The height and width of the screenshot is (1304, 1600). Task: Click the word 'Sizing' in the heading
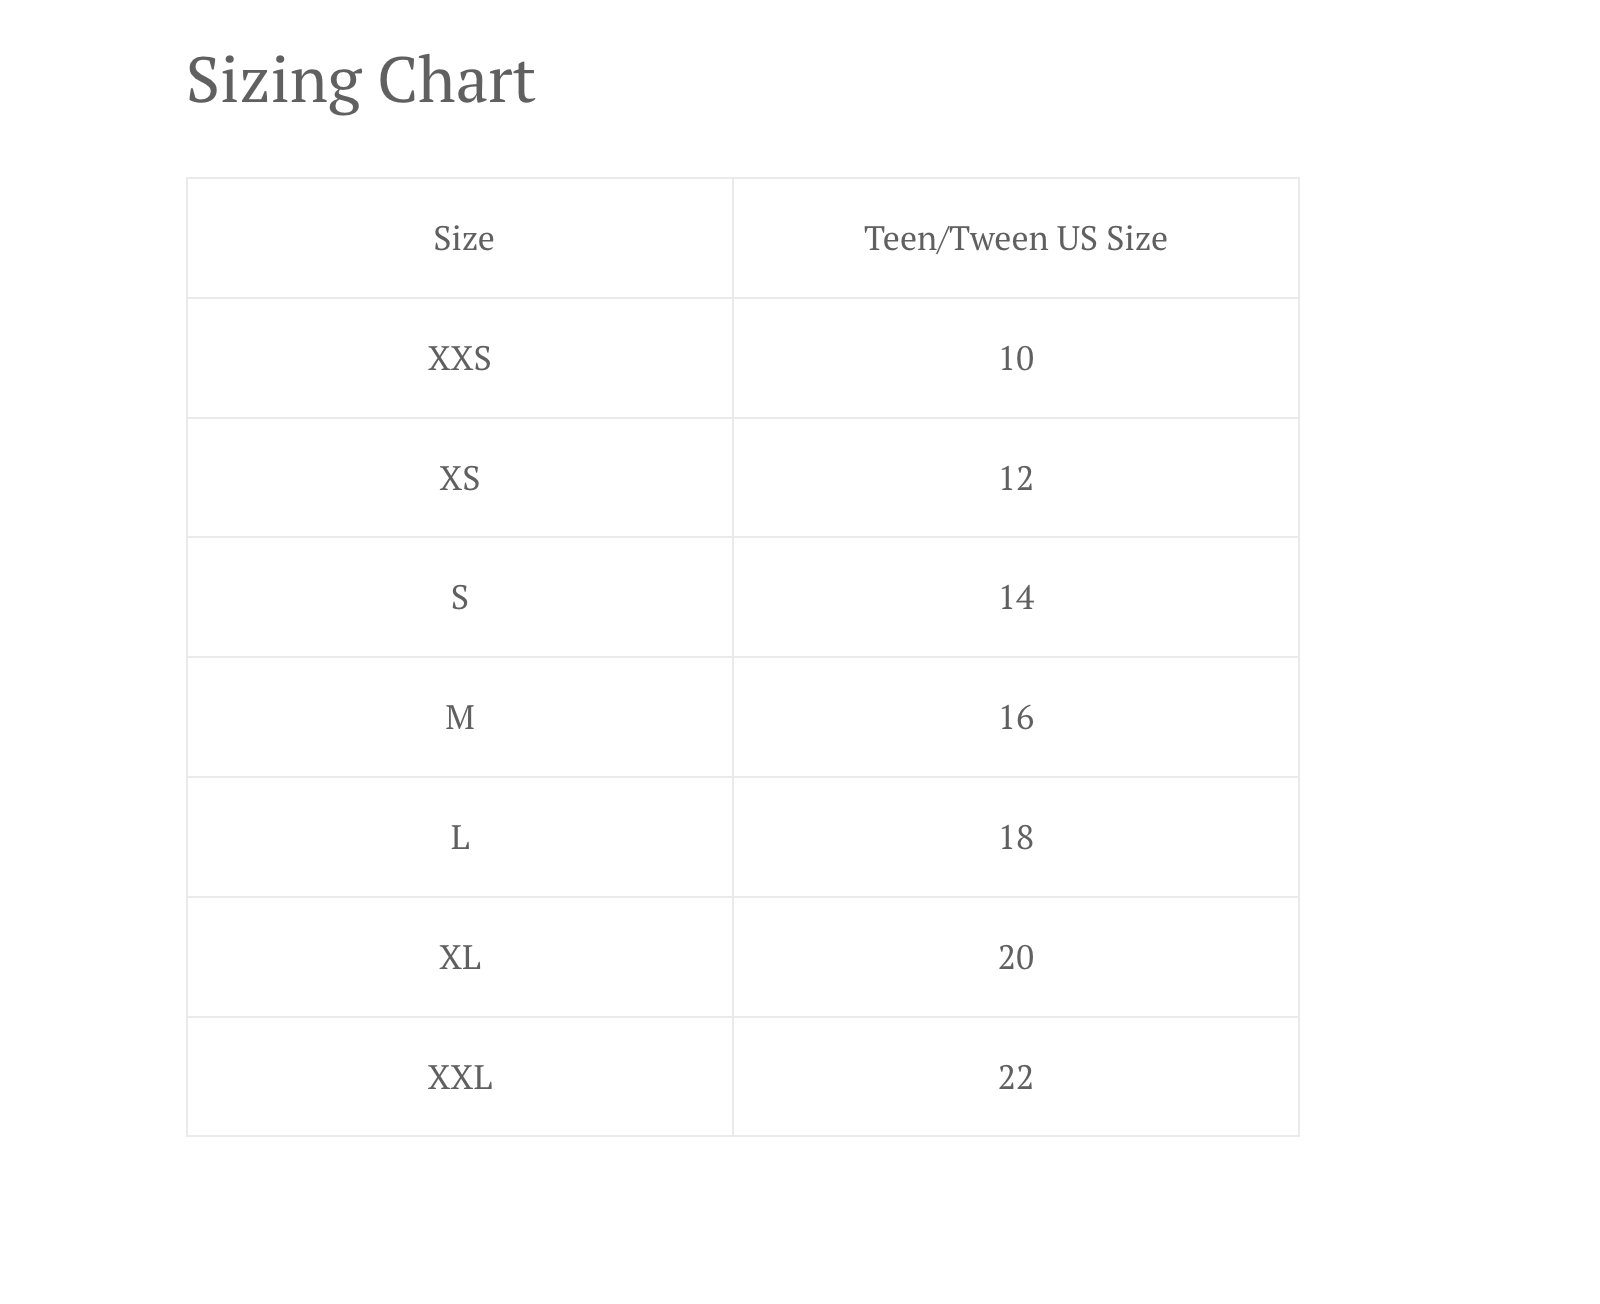273,81
